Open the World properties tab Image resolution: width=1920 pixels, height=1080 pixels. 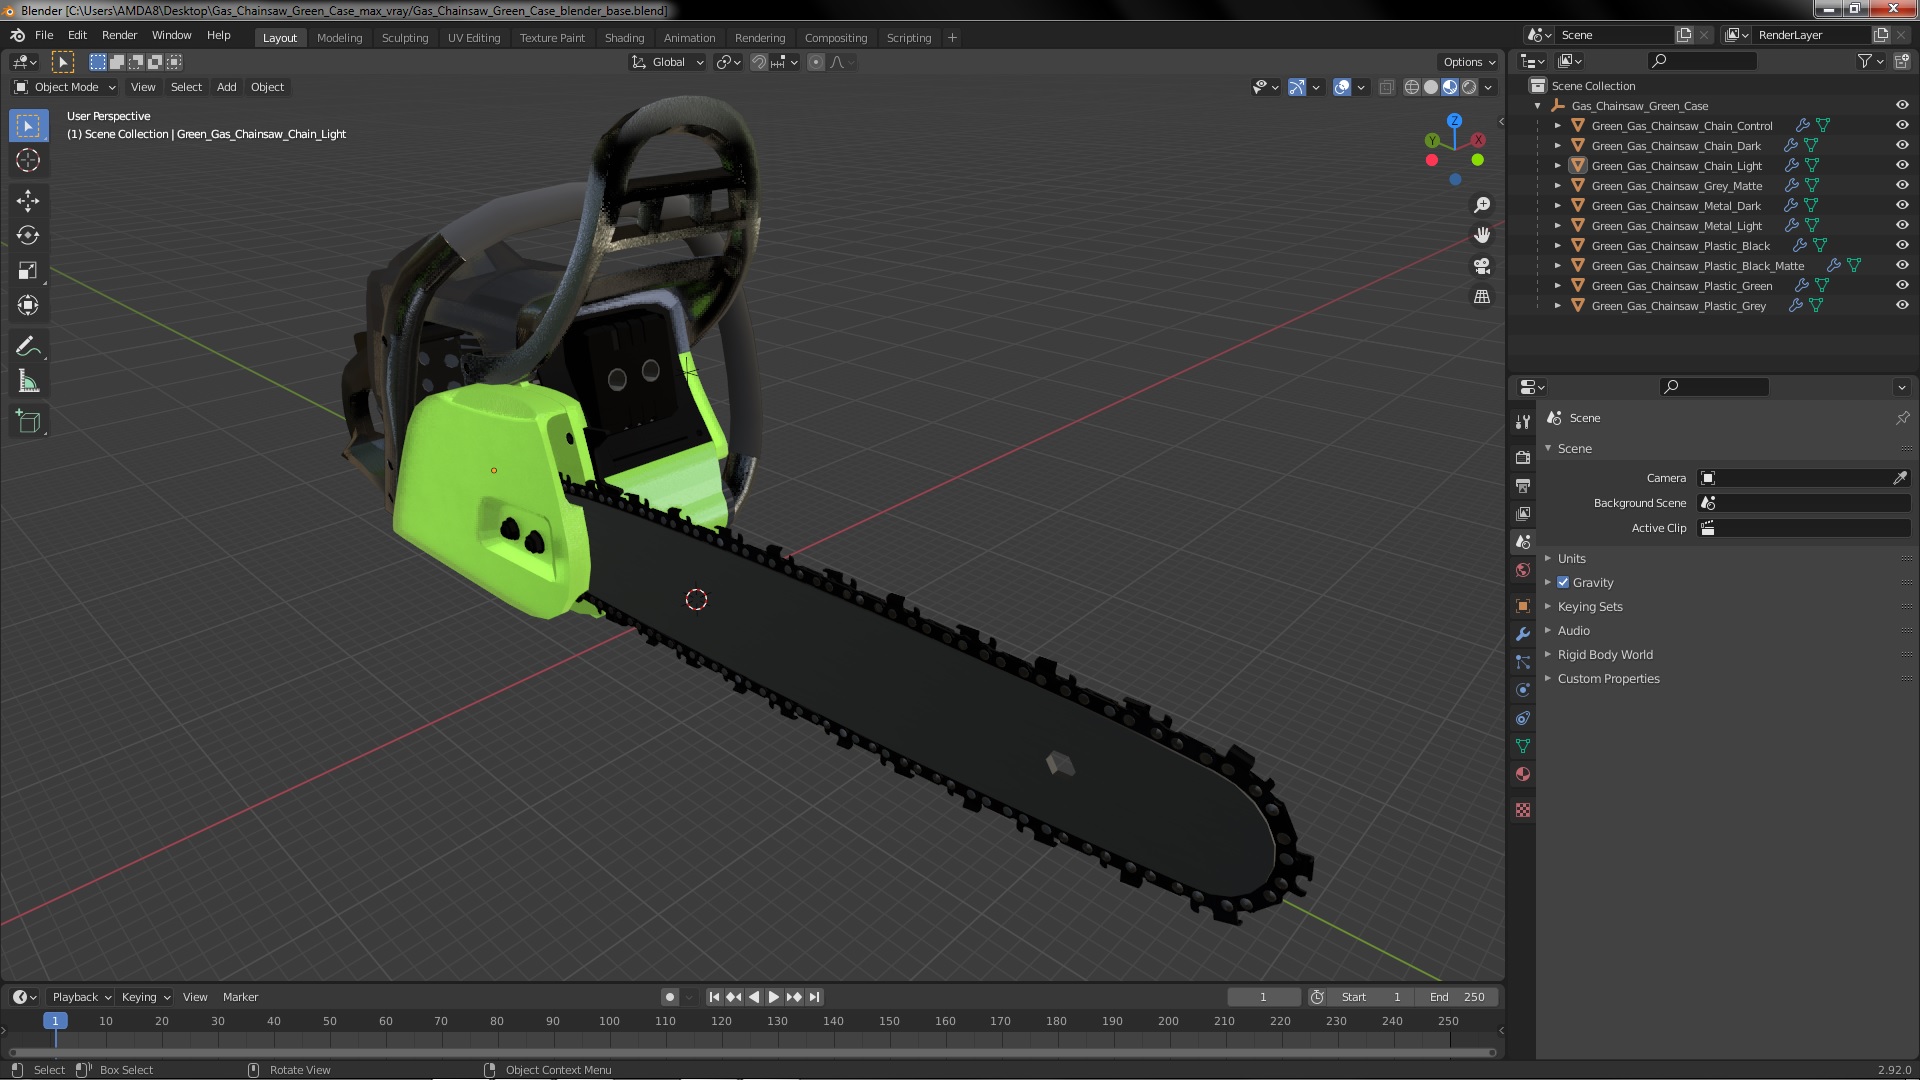click(x=1523, y=570)
